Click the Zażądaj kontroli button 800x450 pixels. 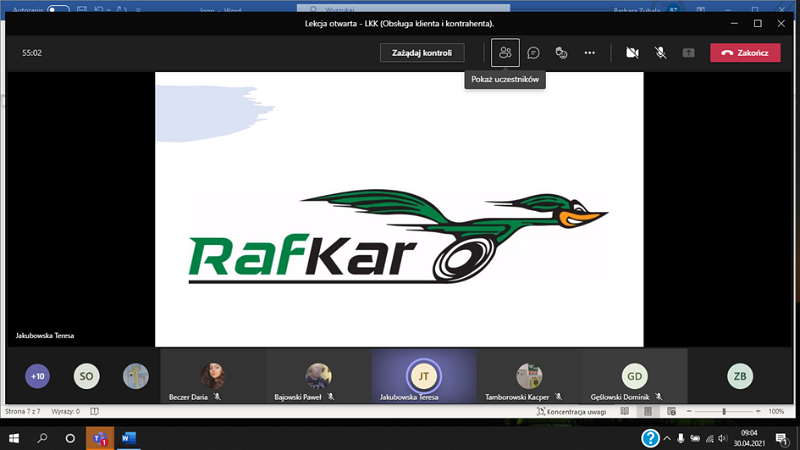click(x=422, y=53)
